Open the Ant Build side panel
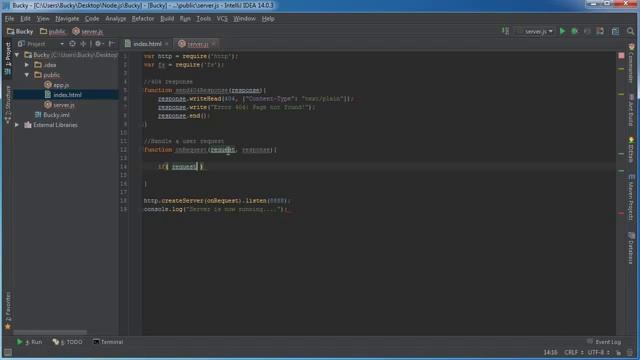This screenshot has height=360, width=640. click(631, 109)
